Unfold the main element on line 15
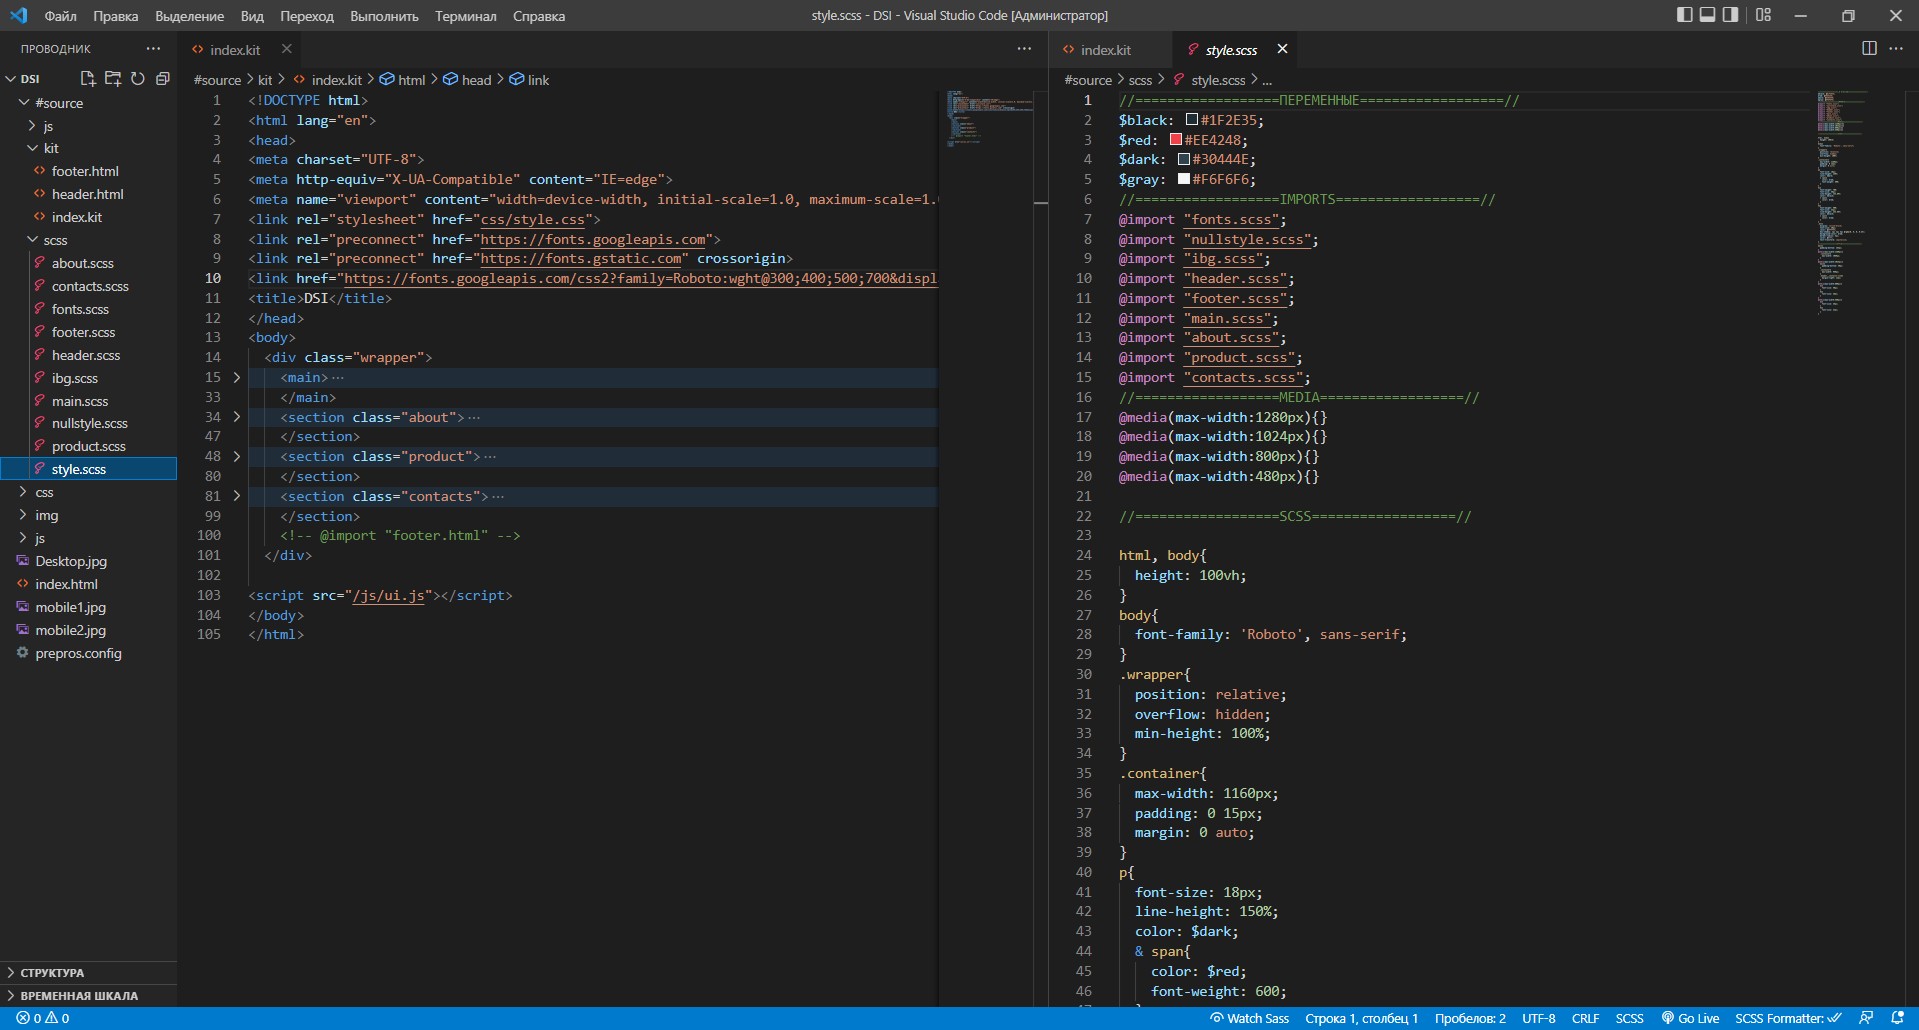The height and width of the screenshot is (1030, 1919). (237, 377)
